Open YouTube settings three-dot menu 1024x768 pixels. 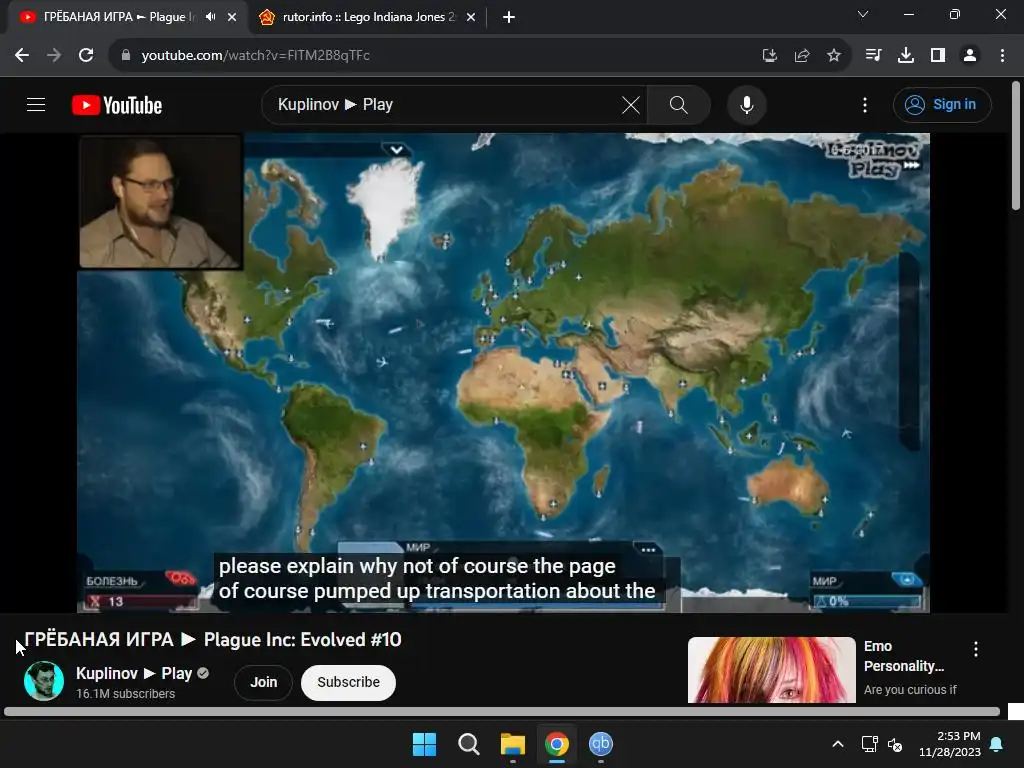(x=865, y=104)
